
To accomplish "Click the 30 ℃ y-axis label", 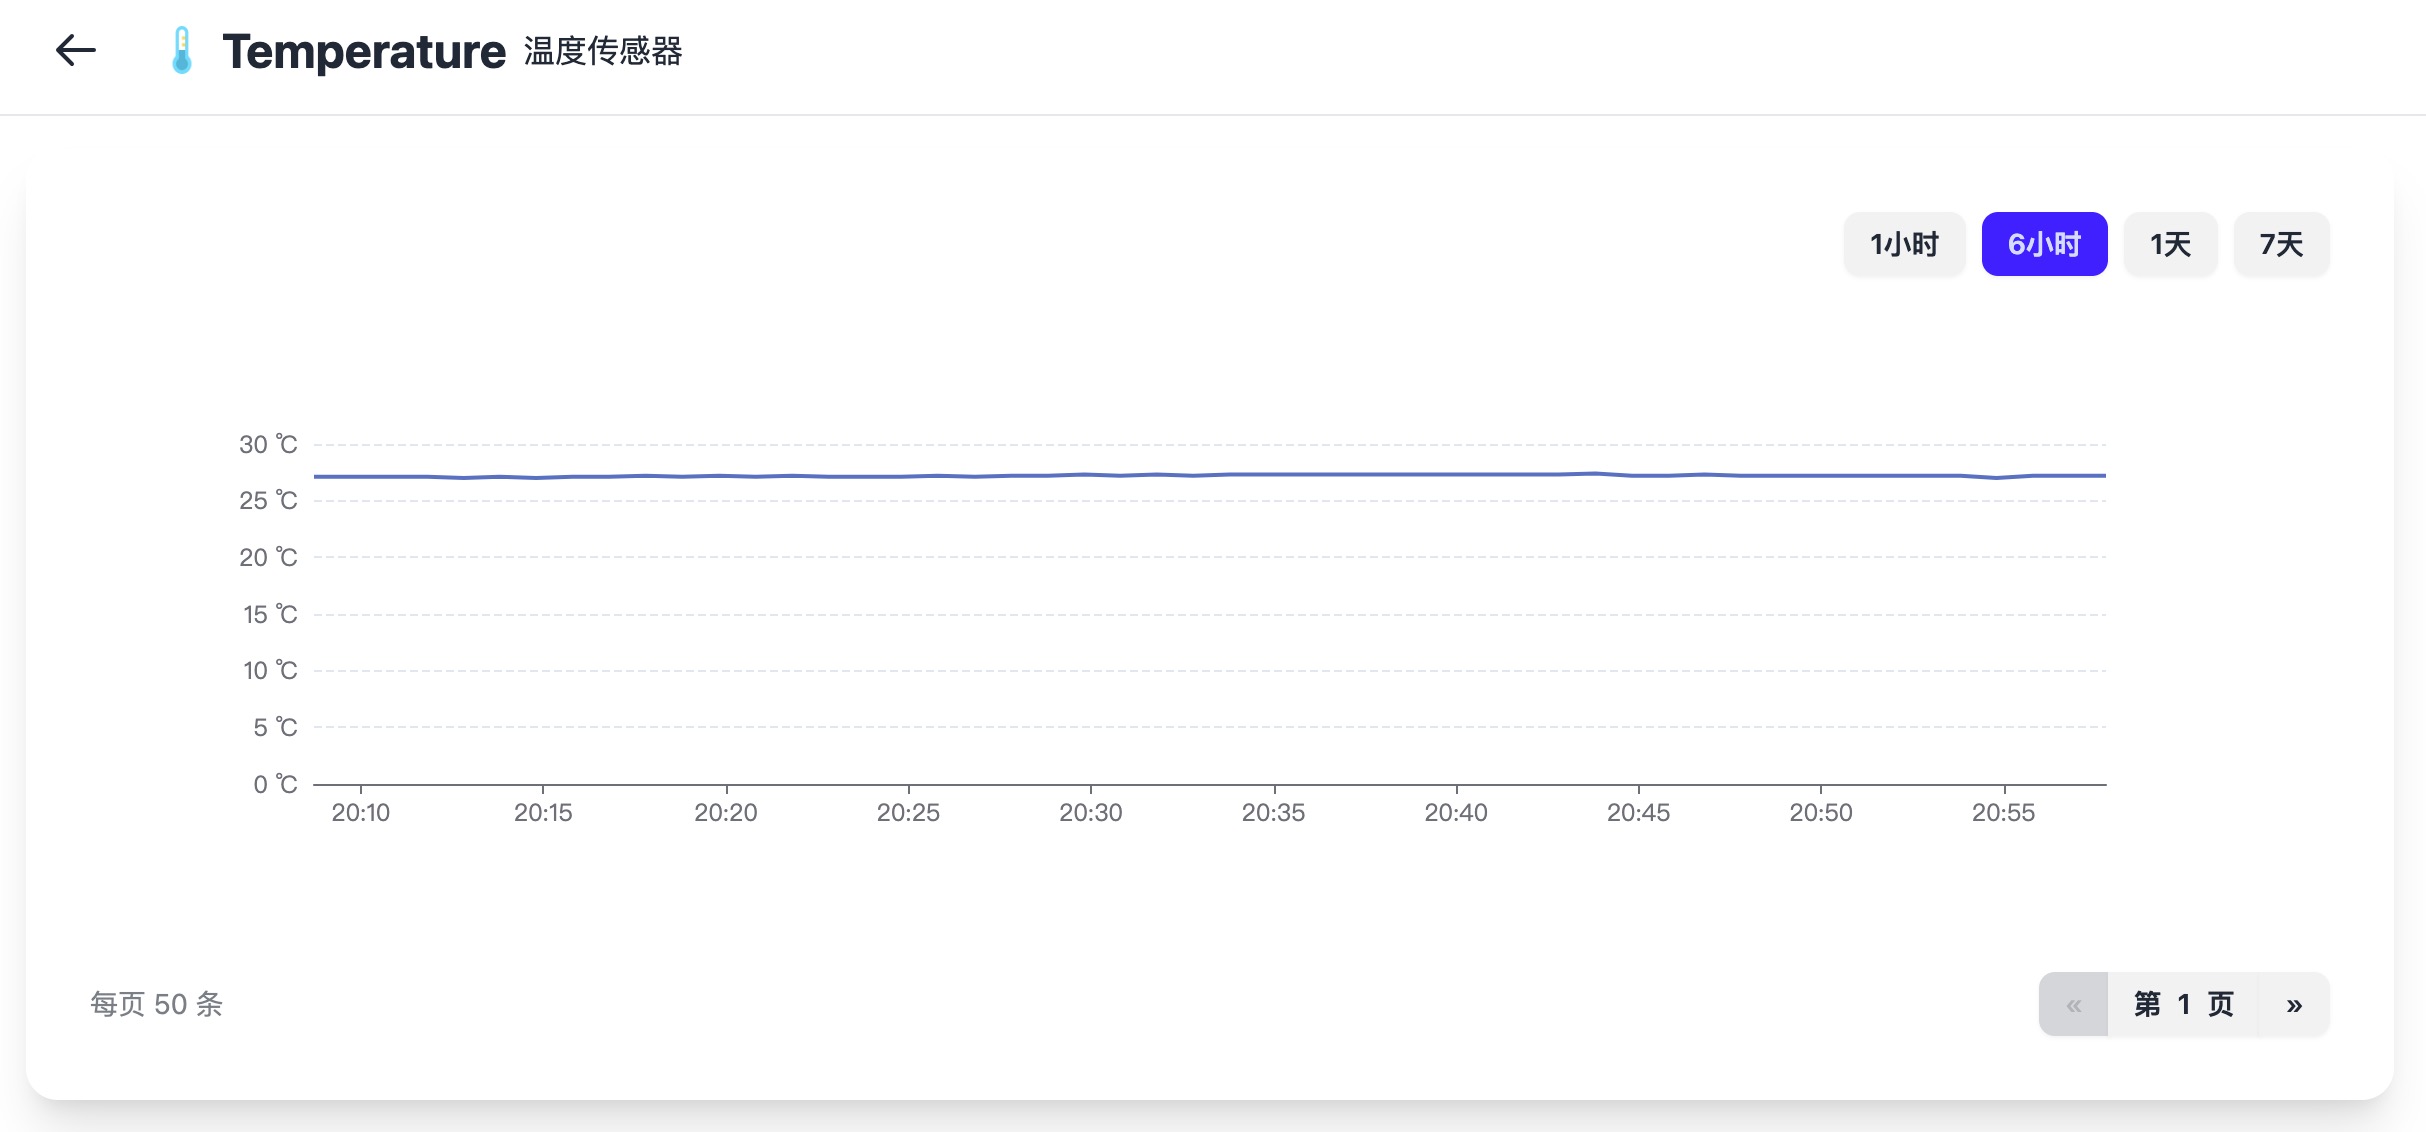I will (268, 445).
